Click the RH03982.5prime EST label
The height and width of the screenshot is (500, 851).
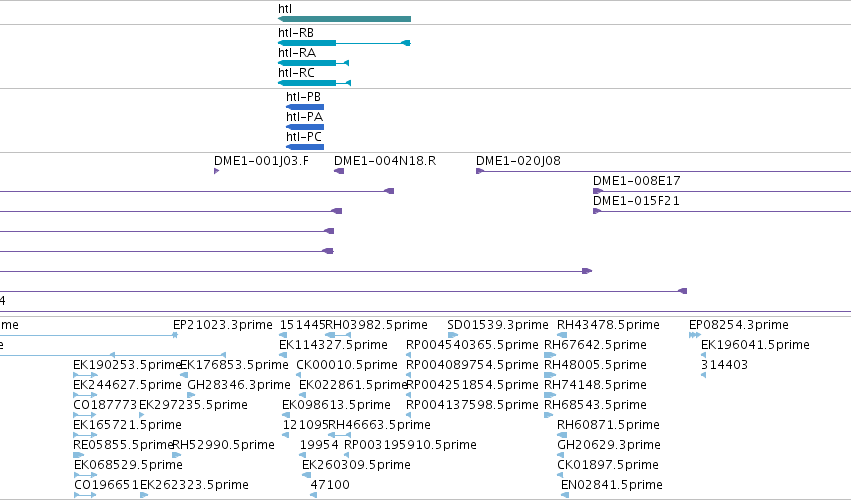[x=376, y=325]
